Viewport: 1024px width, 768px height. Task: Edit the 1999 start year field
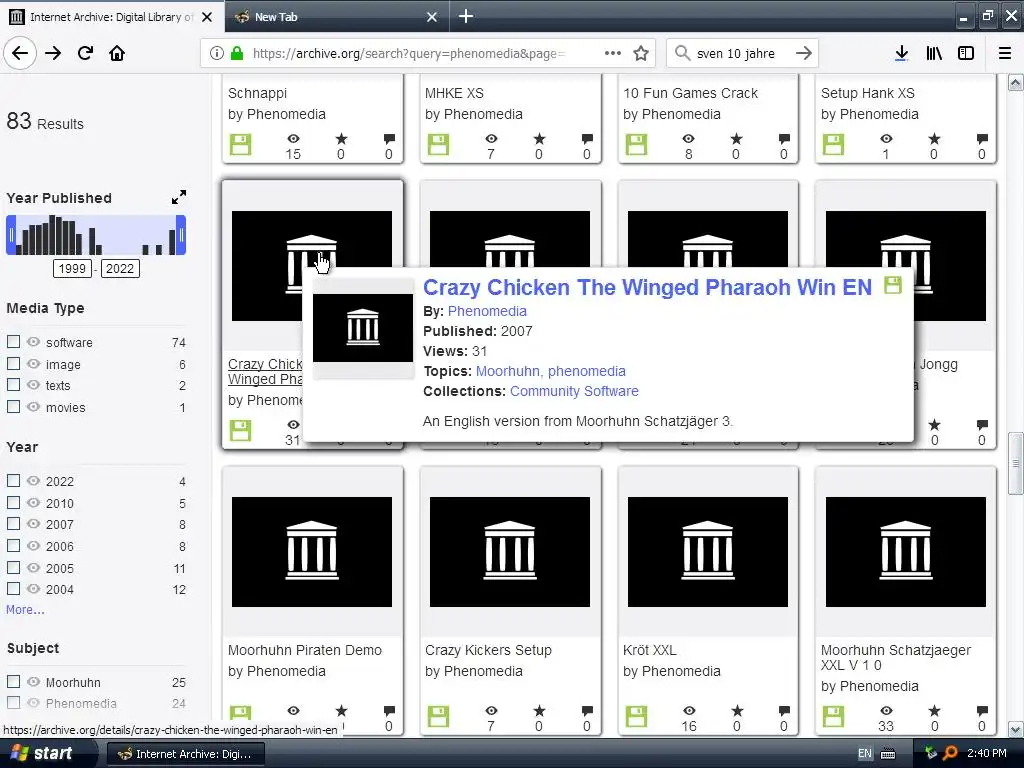(x=72, y=268)
